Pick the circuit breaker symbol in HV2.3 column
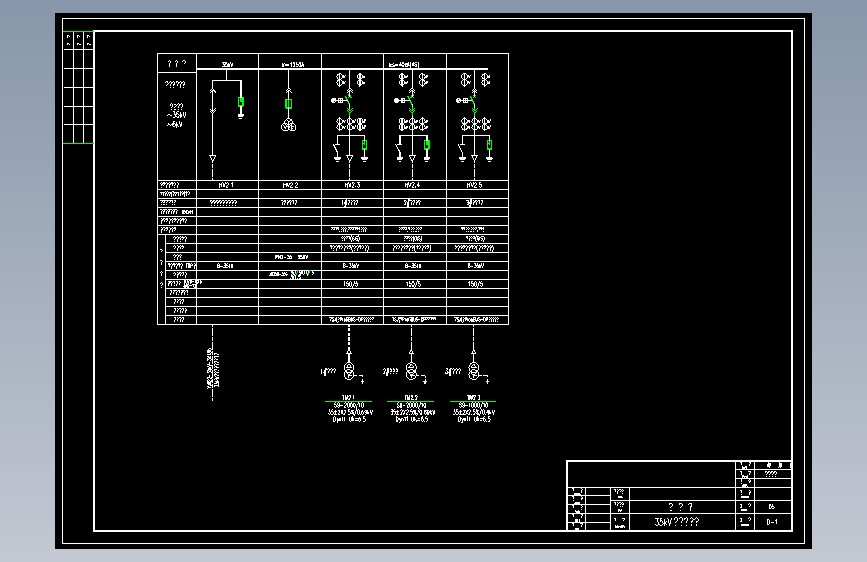867x562 pixels. pos(348,101)
